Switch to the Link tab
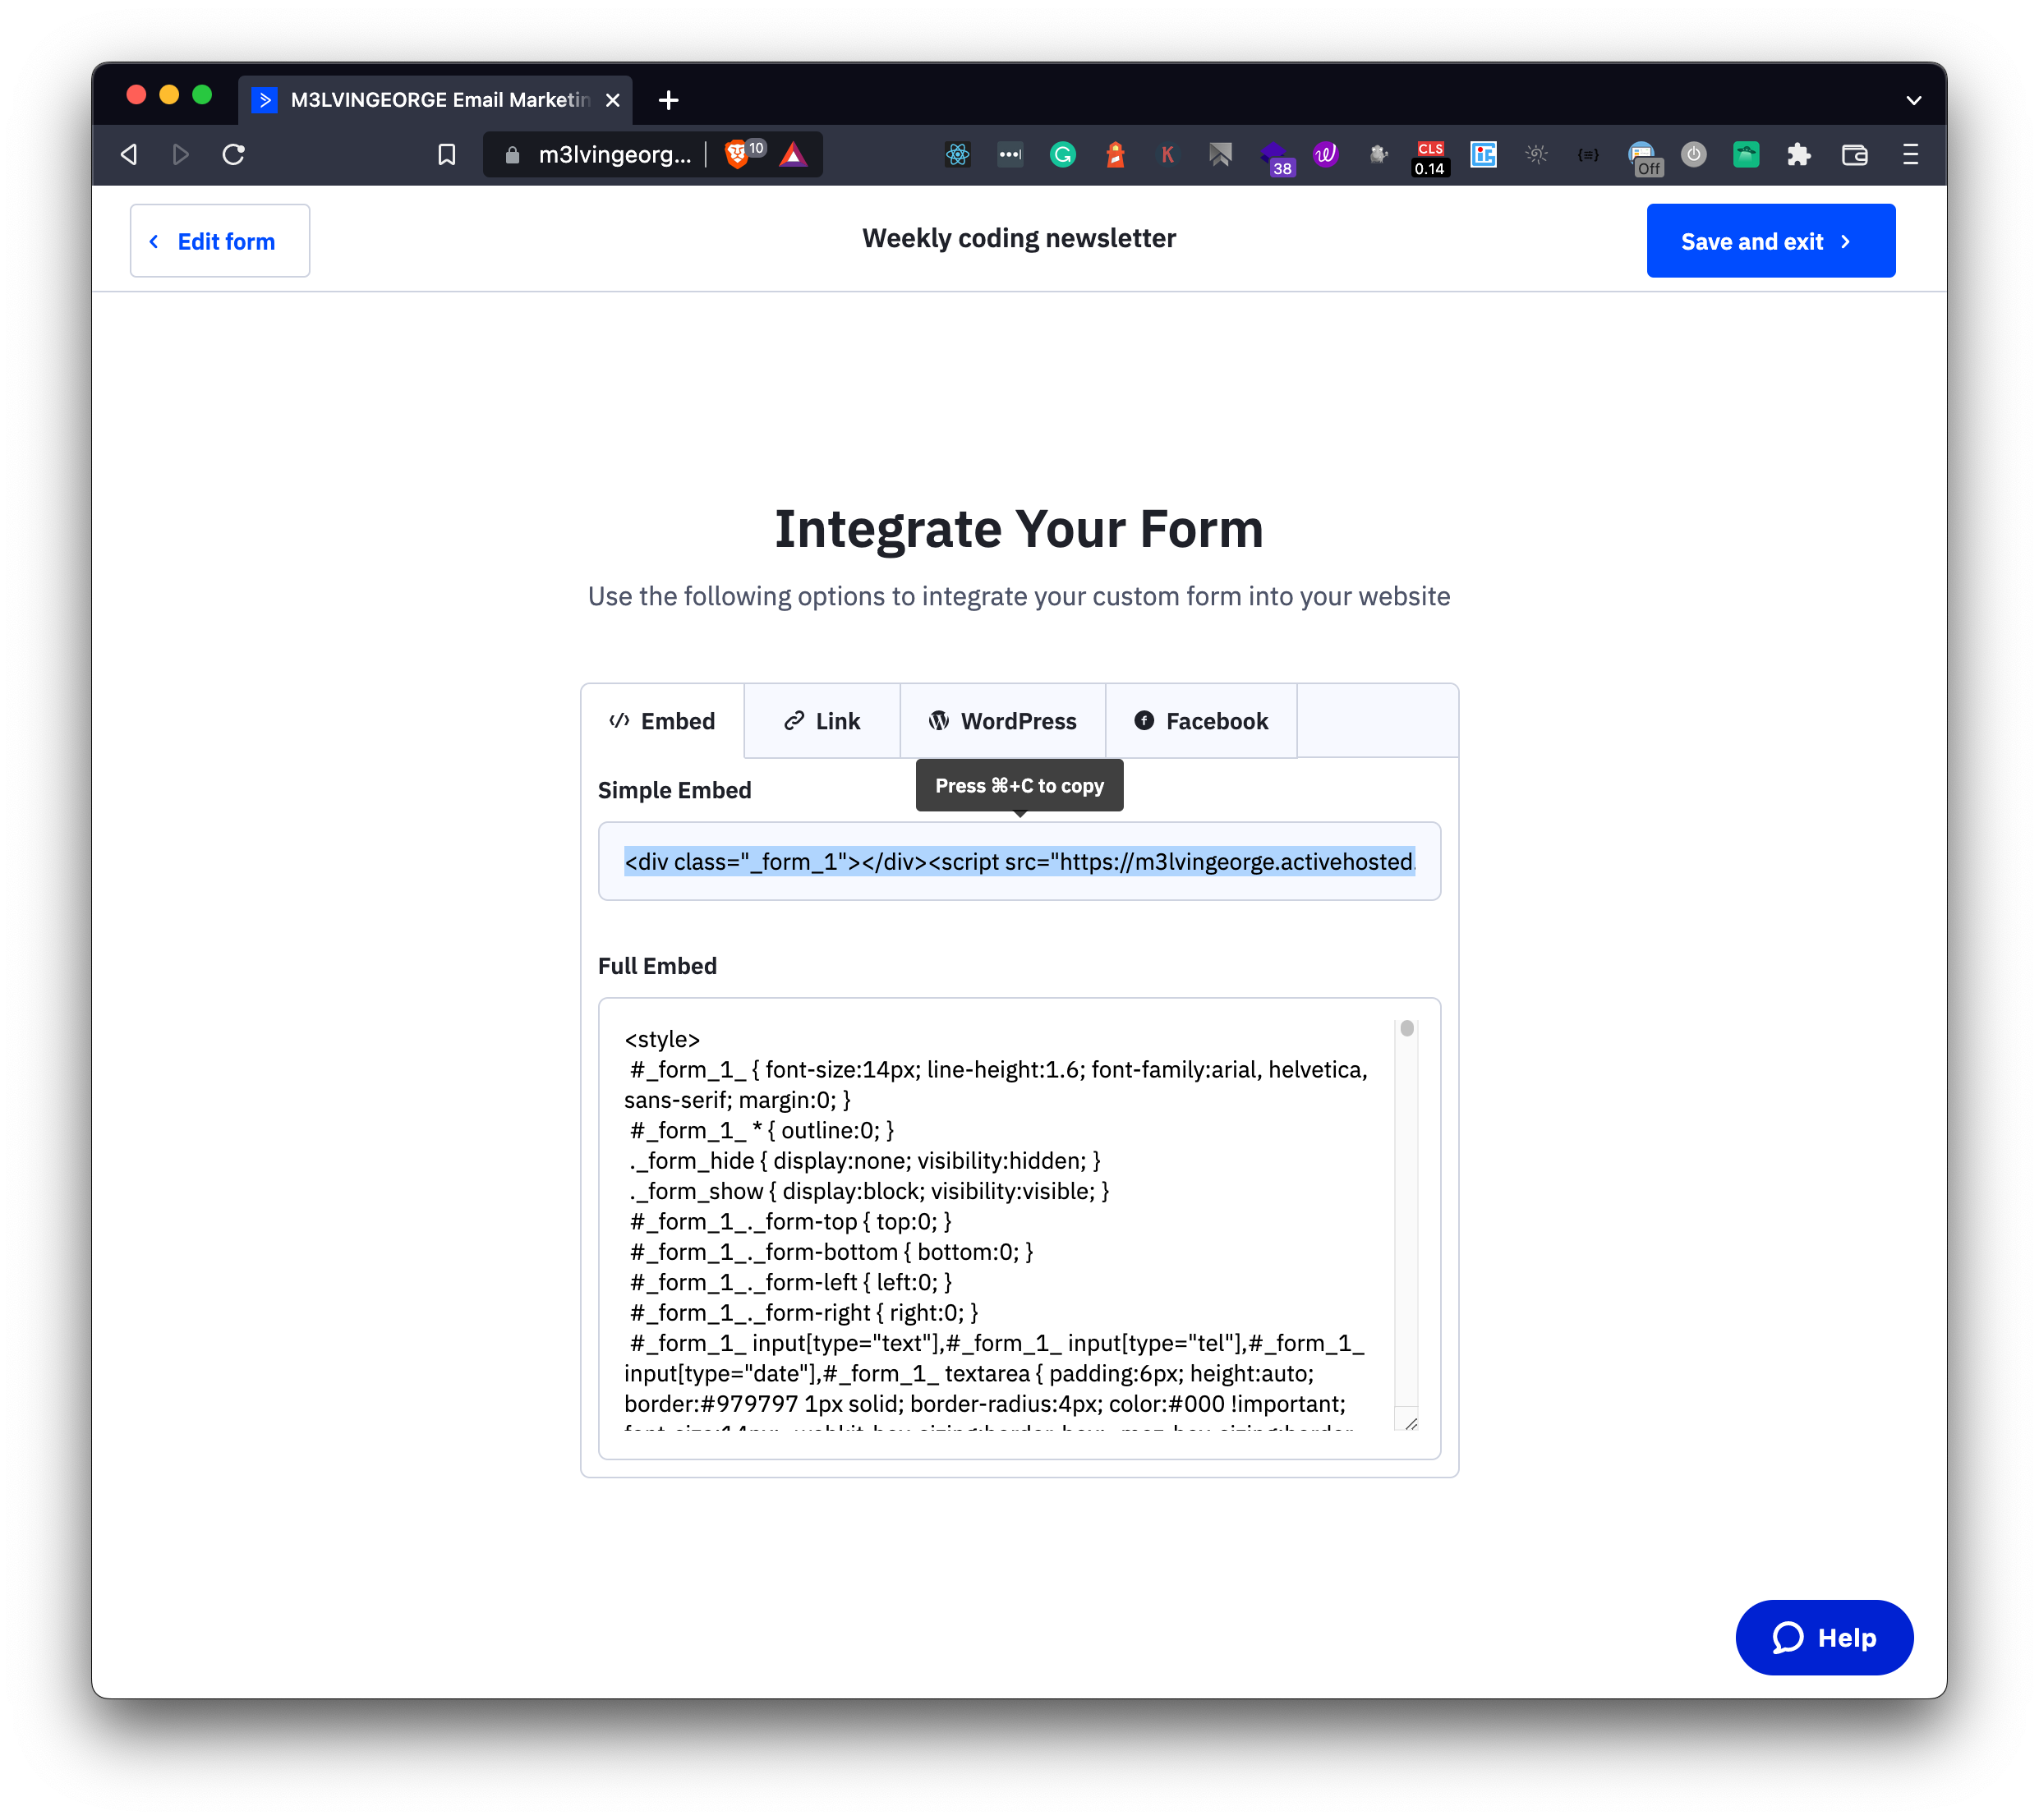The height and width of the screenshot is (1820, 2039). 822,721
